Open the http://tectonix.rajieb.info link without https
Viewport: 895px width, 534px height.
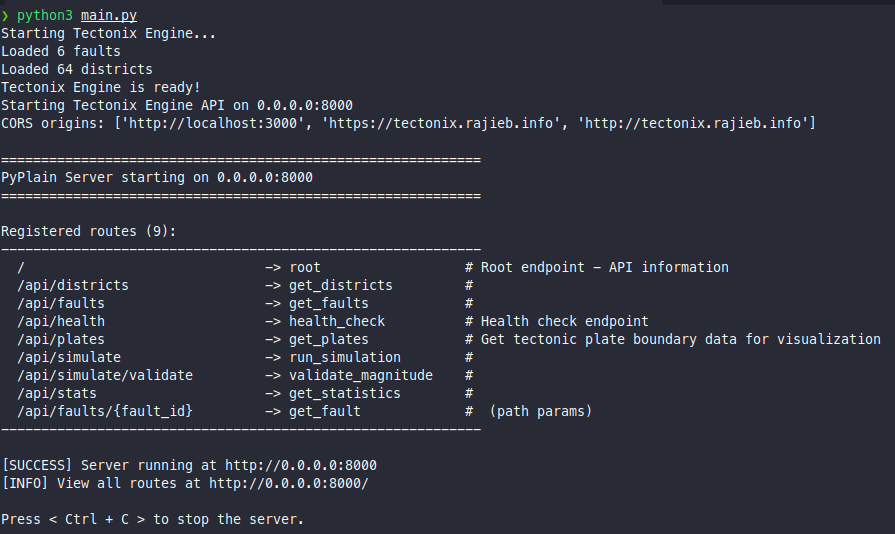click(x=696, y=123)
